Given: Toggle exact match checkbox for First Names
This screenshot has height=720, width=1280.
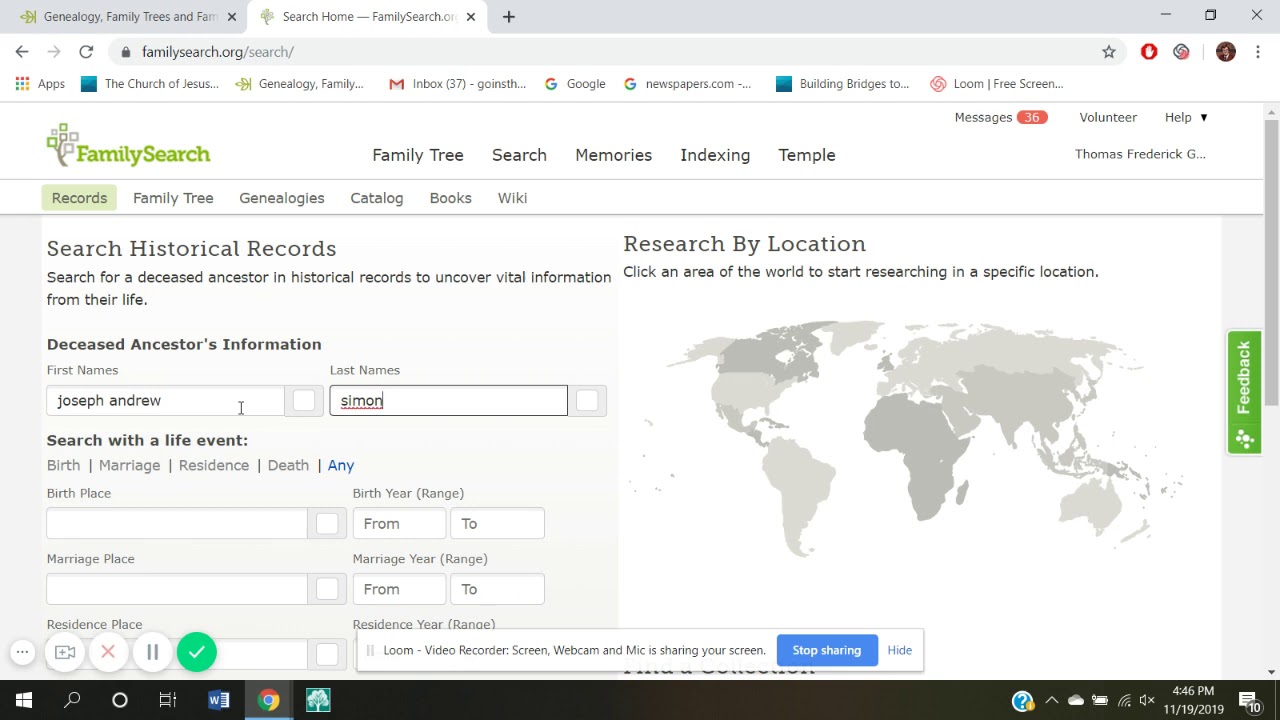Looking at the screenshot, I should (x=304, y=401).
